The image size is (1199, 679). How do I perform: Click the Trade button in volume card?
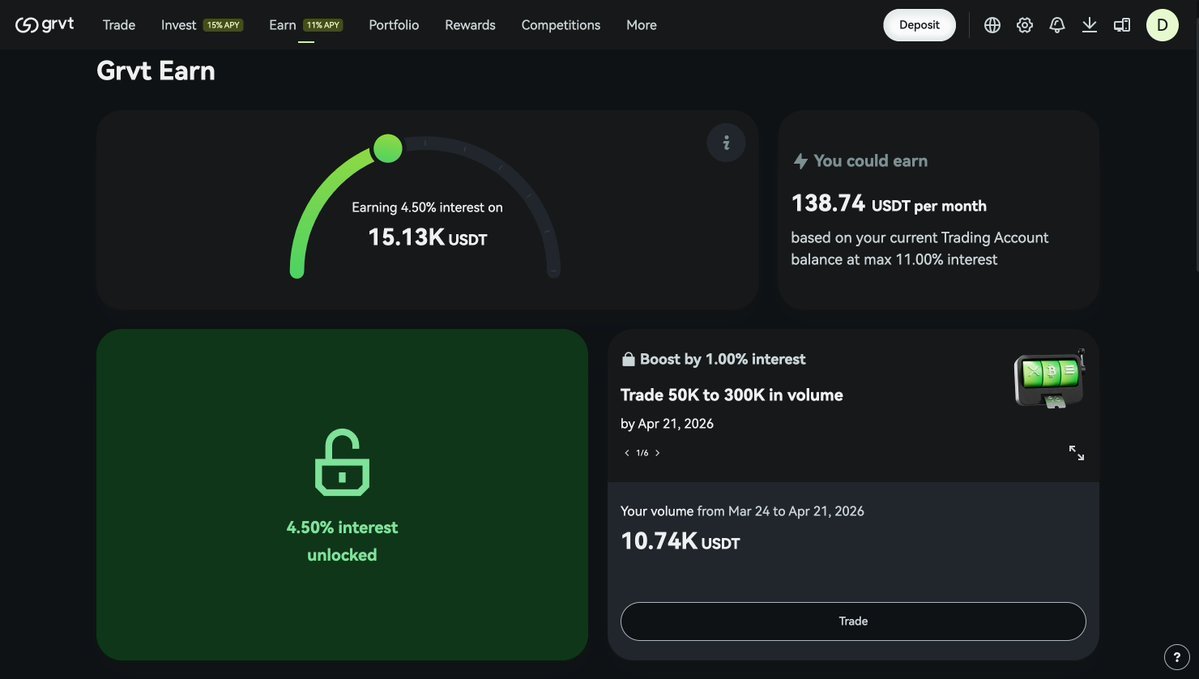pyautogui.click(x=853, y=621)
